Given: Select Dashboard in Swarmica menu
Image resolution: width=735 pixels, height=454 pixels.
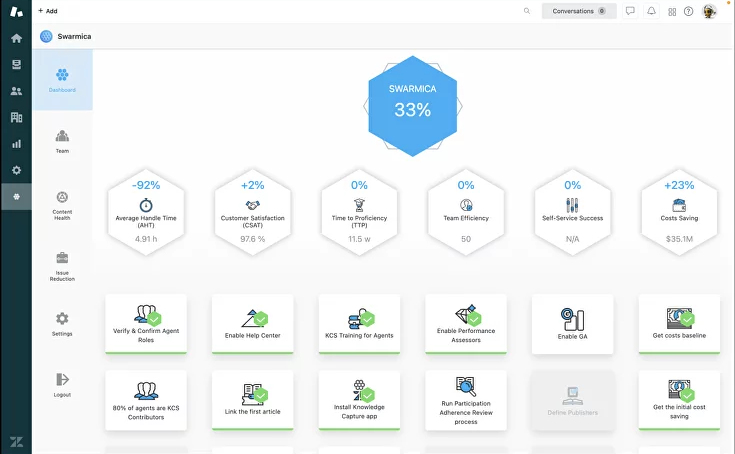Looking at the screenshot, I should 62,80.
